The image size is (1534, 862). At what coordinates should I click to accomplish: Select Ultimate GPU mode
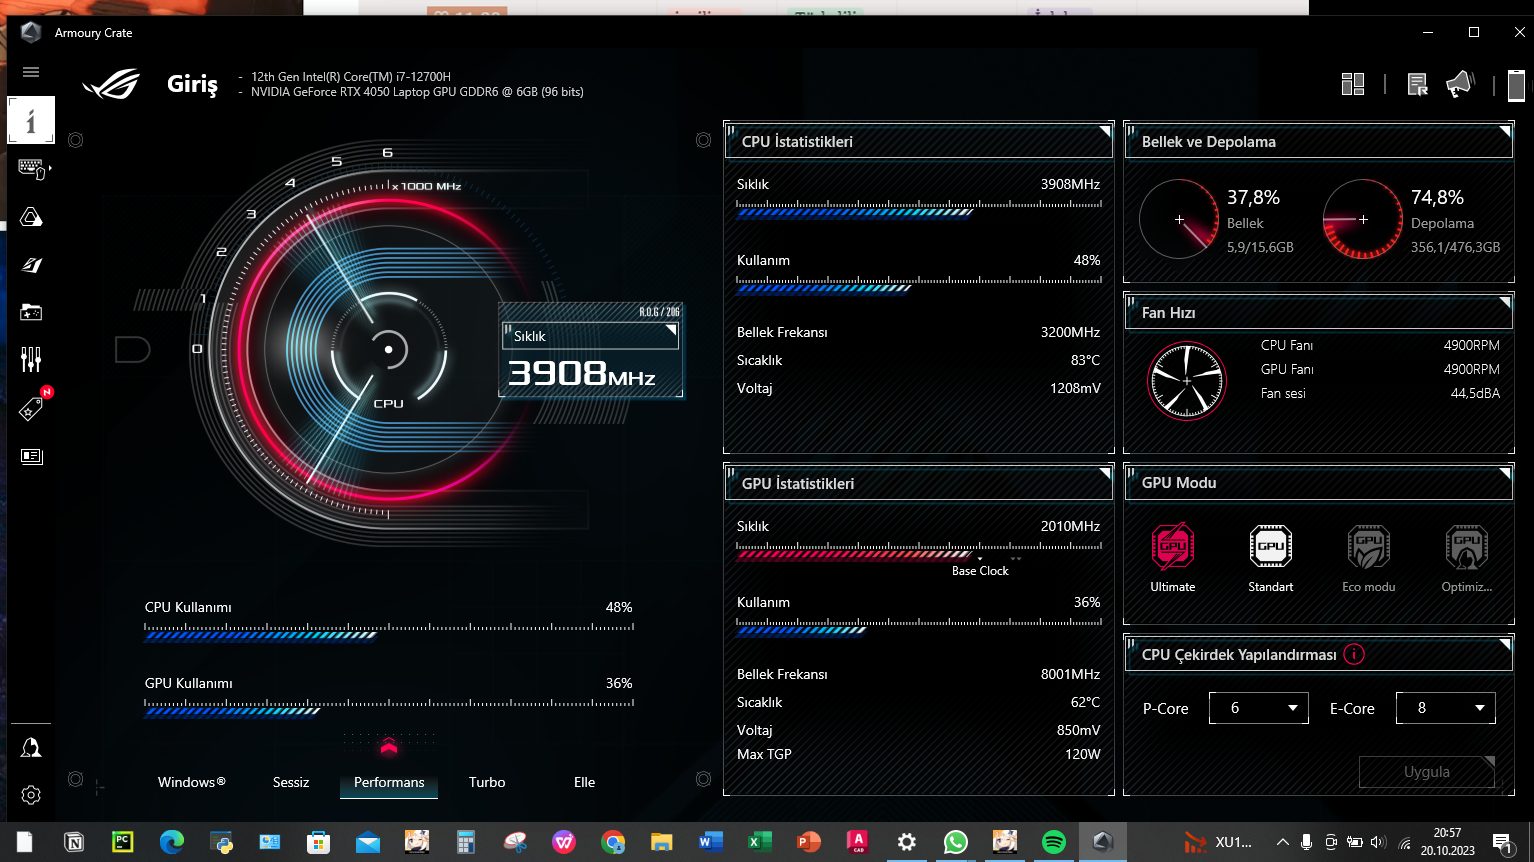point(1173,558)
